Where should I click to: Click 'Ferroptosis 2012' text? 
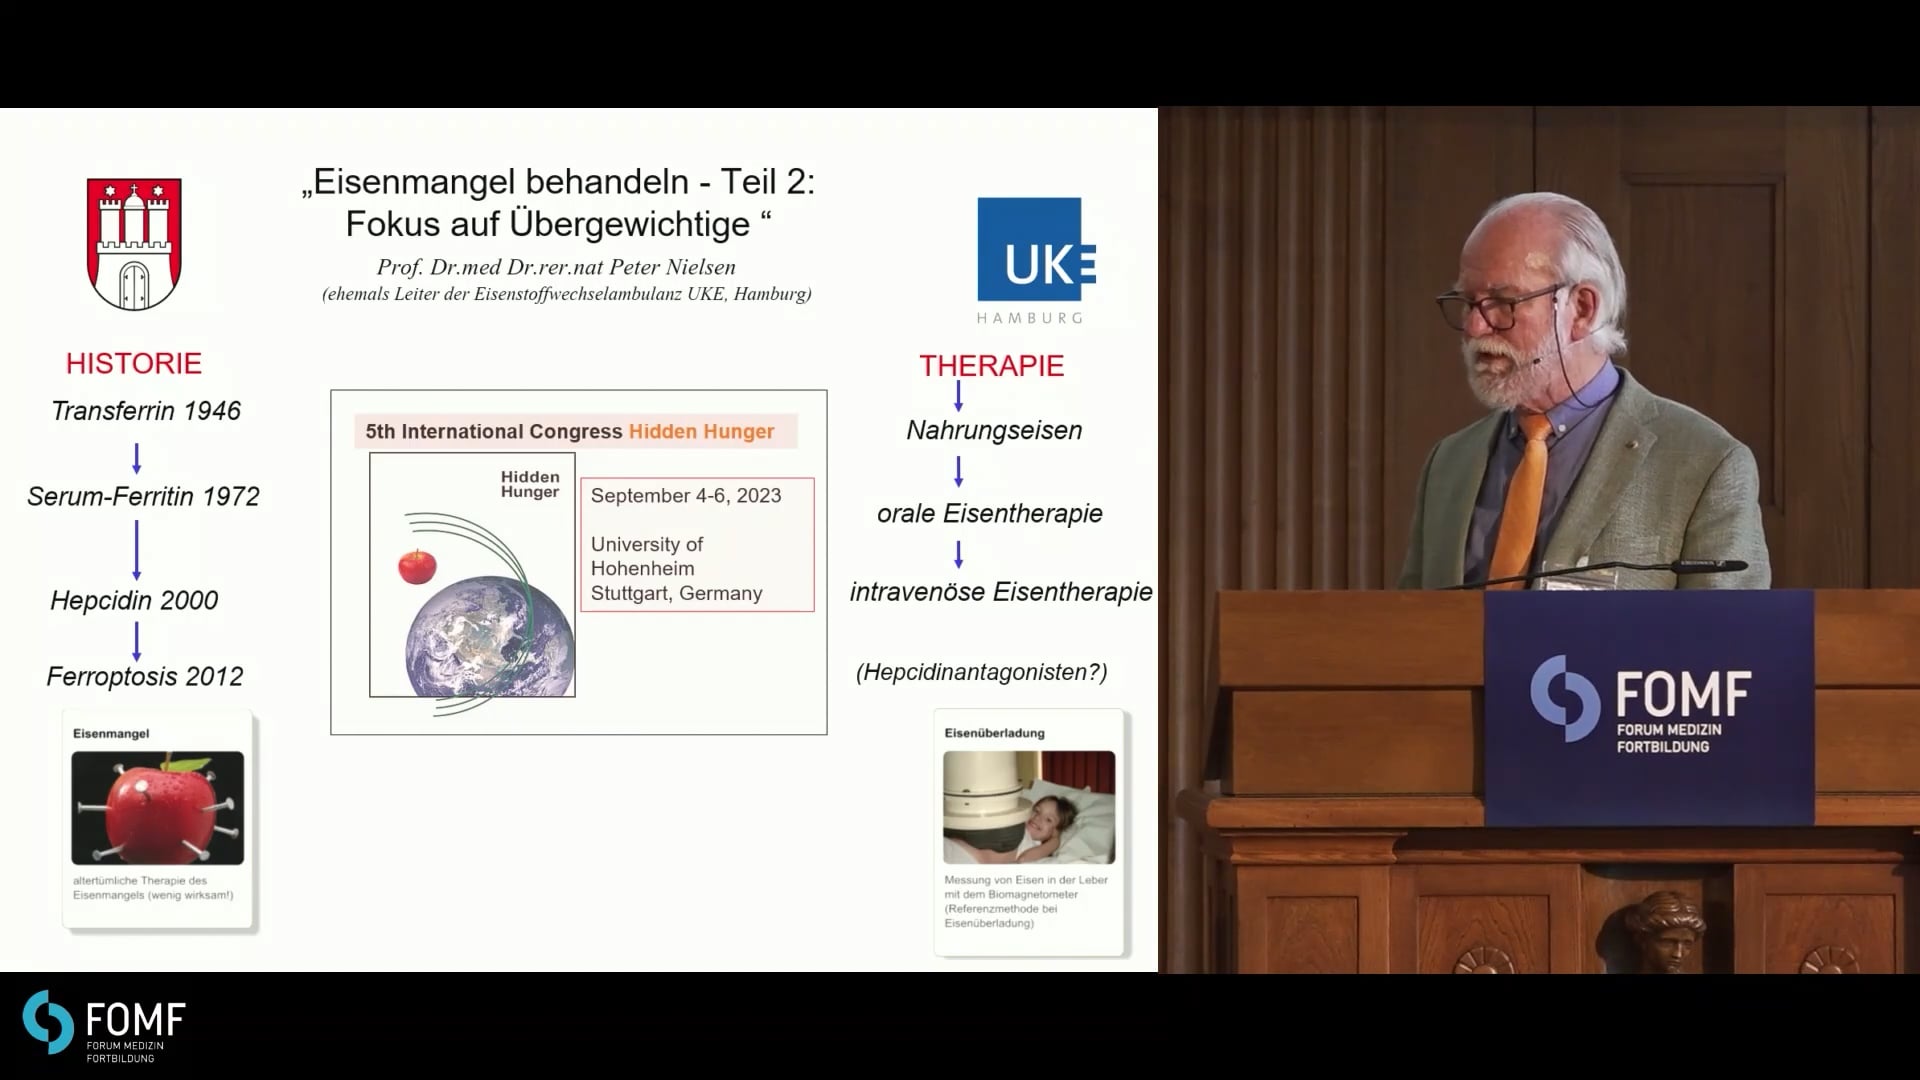click(145, 677)
